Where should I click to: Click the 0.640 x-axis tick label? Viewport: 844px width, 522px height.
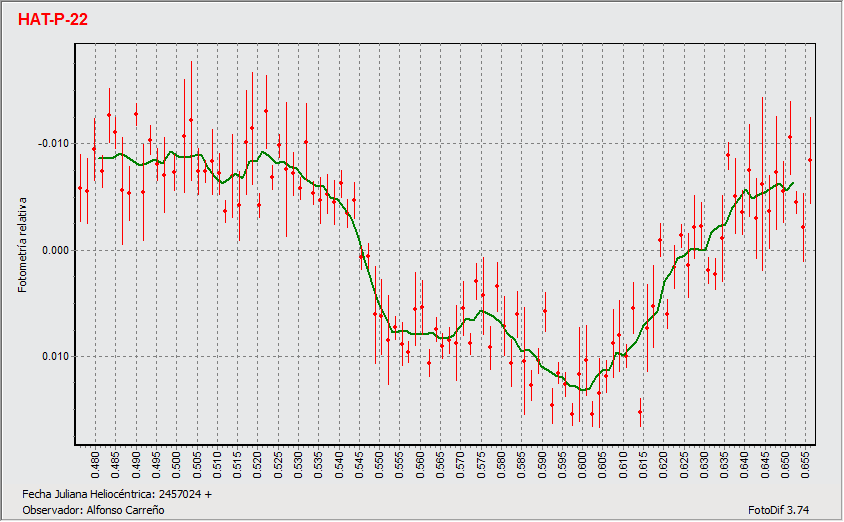(x=744, y=465)
